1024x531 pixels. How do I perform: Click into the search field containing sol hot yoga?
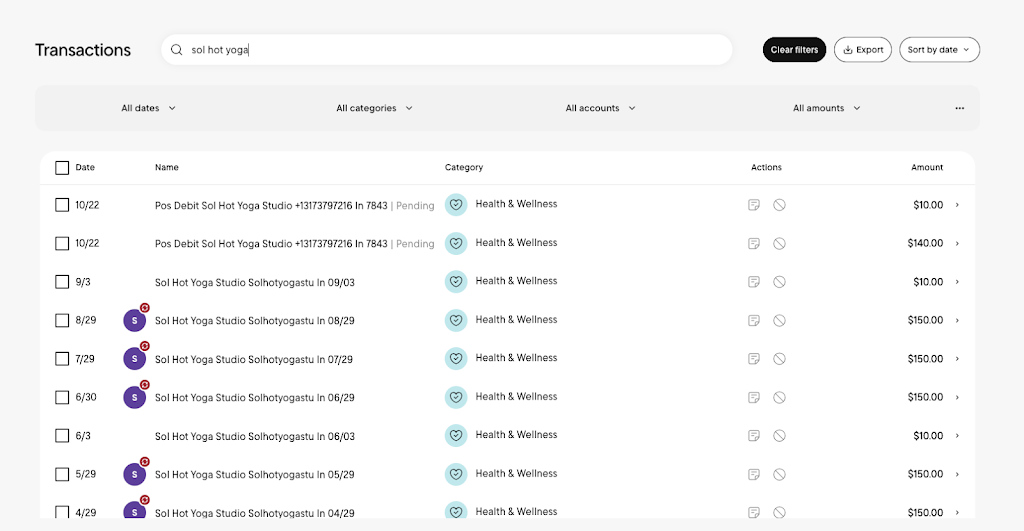450,50
